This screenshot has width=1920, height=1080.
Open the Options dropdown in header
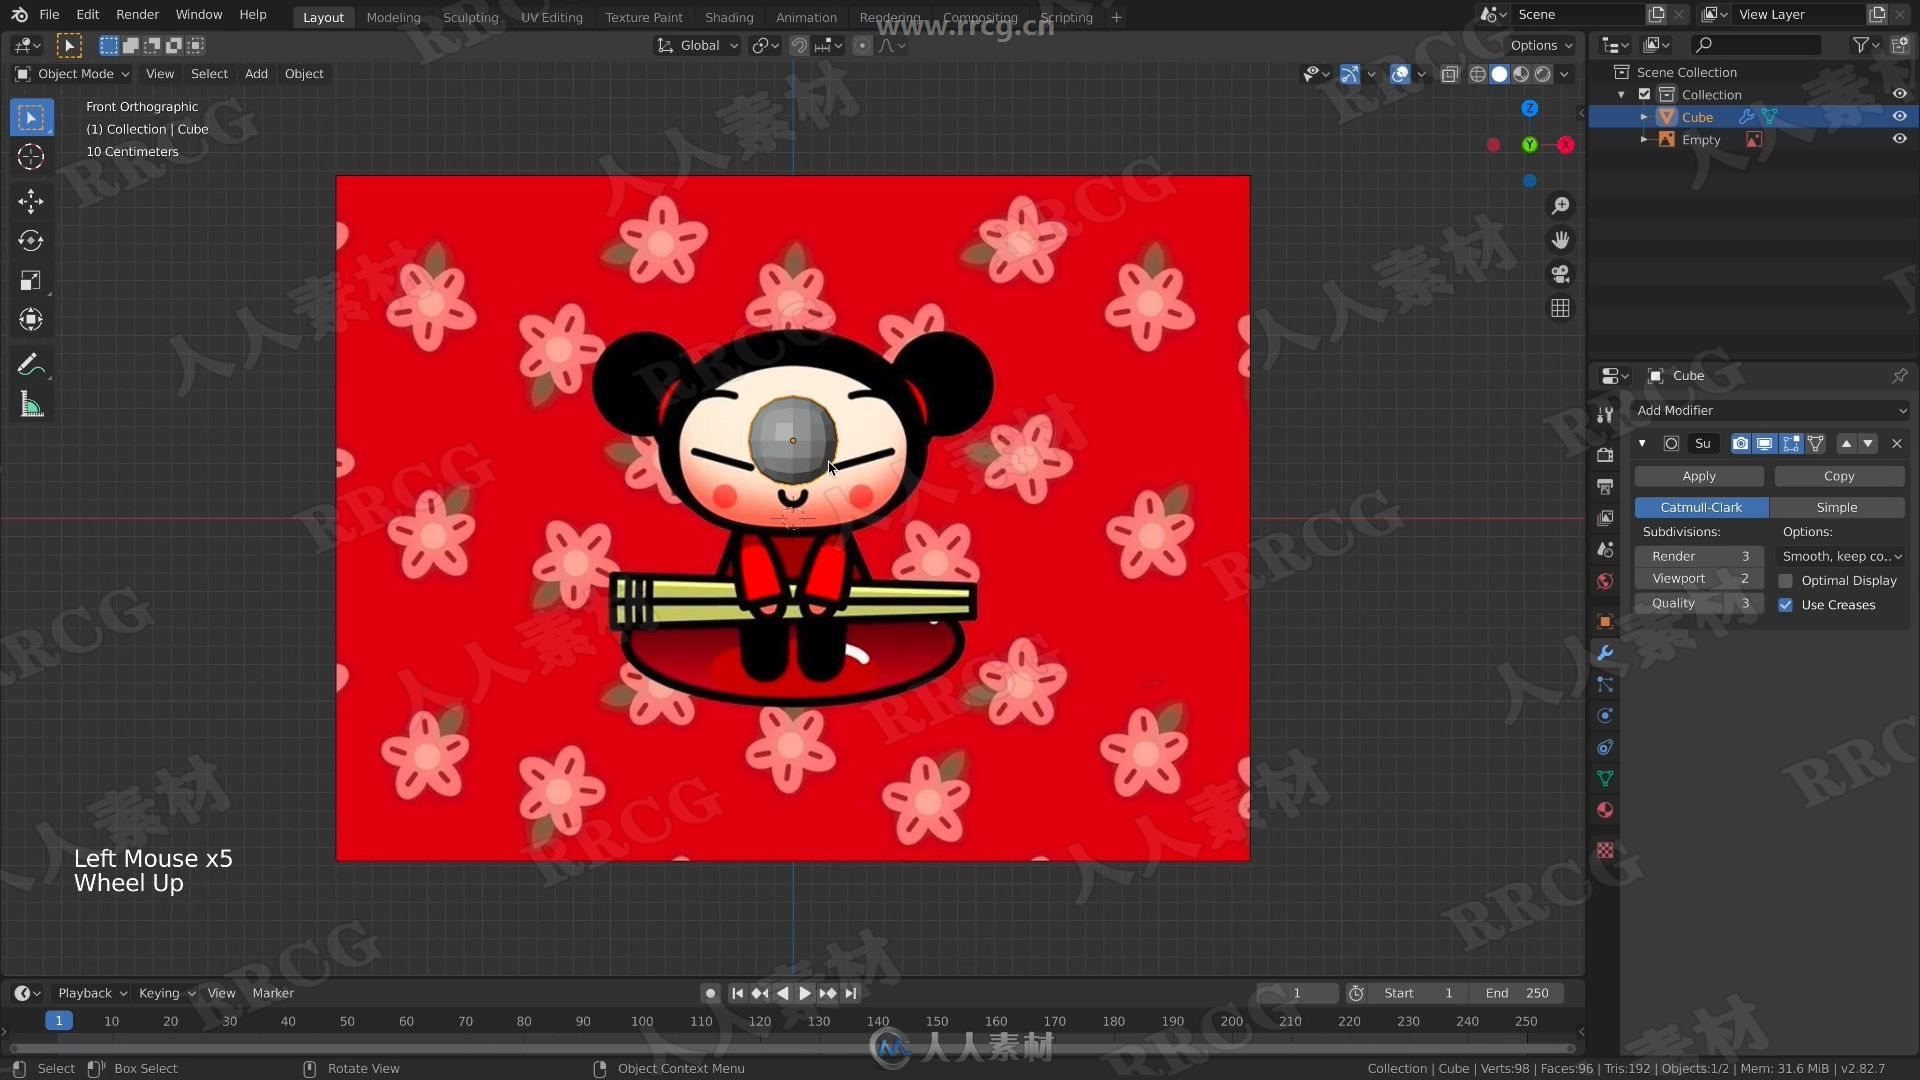click(x=1540, y=45)
